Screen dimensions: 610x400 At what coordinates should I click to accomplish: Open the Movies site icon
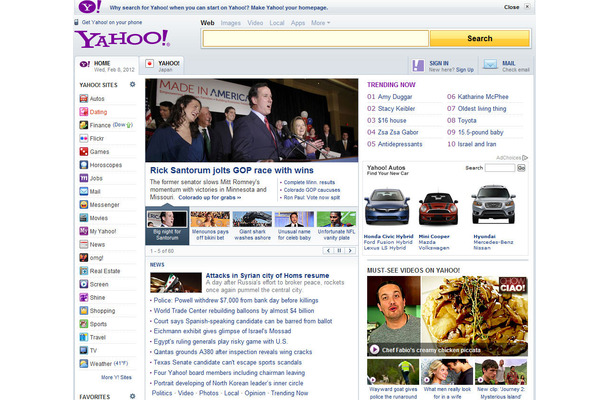(84, 218)
